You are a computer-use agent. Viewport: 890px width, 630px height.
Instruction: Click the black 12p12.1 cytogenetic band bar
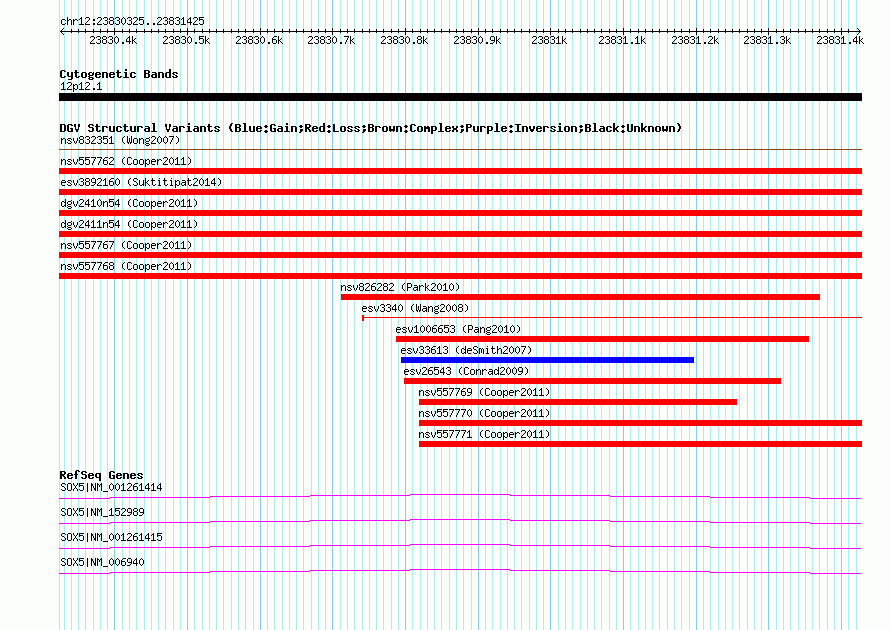(x=460, y=97)
